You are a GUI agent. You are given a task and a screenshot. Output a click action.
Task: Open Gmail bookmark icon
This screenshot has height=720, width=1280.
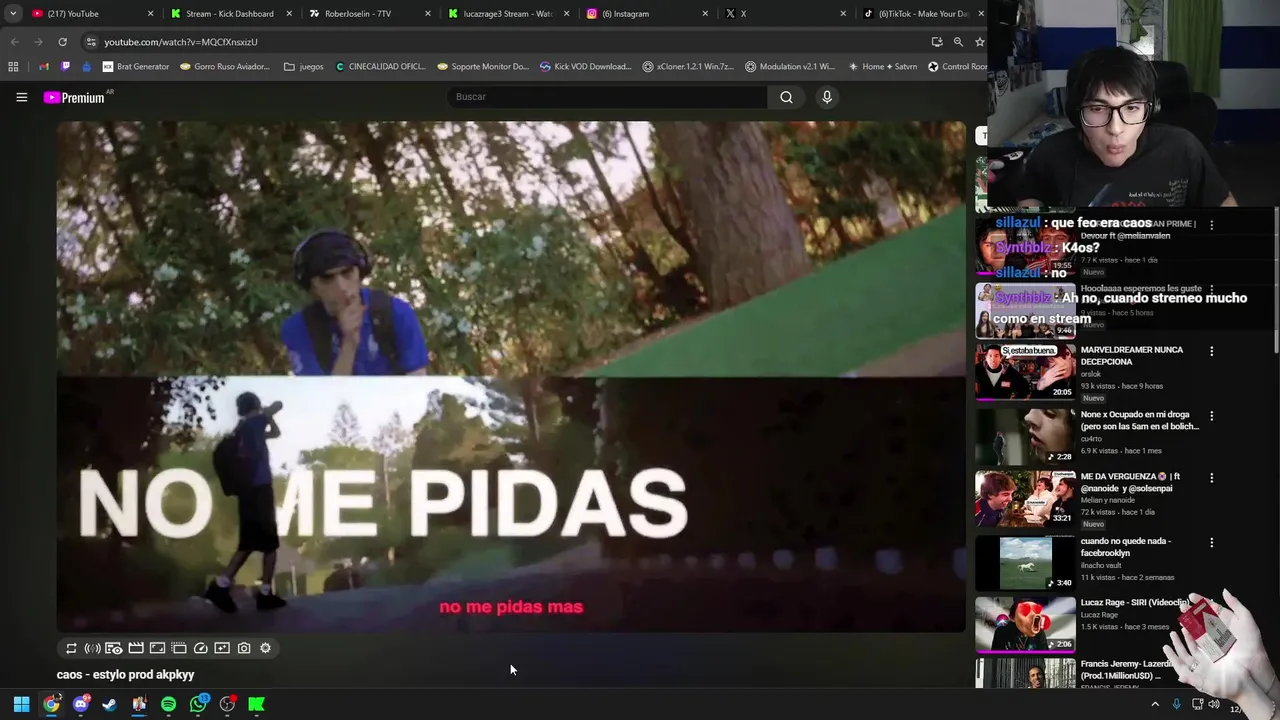pyautogui.click(x=43, y=67)
